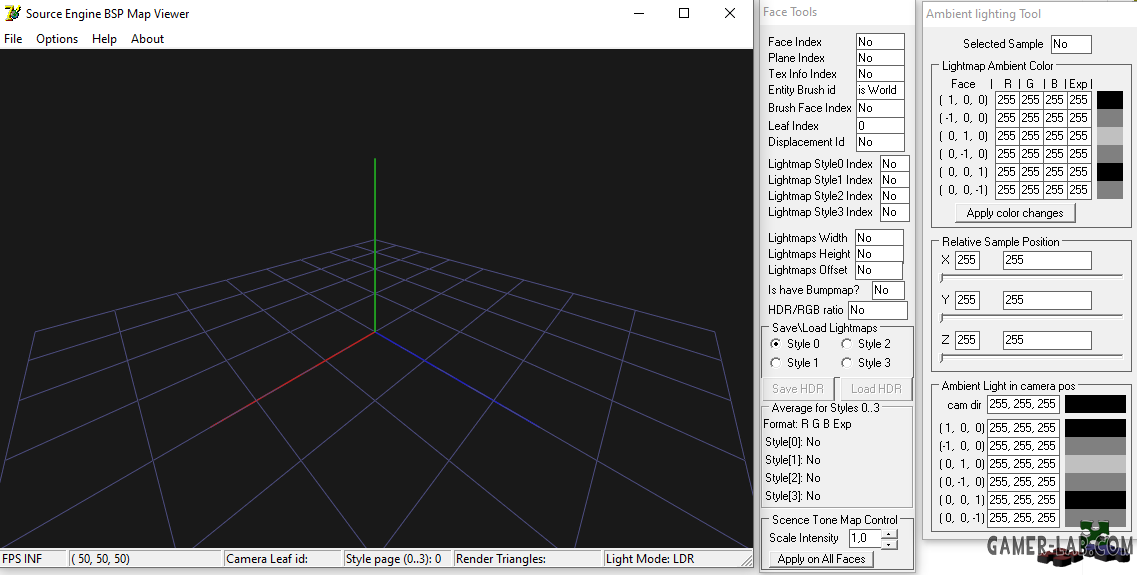Click the Displacement Id field
This screenshot has height=575, width=1137.
click(880, 142)
